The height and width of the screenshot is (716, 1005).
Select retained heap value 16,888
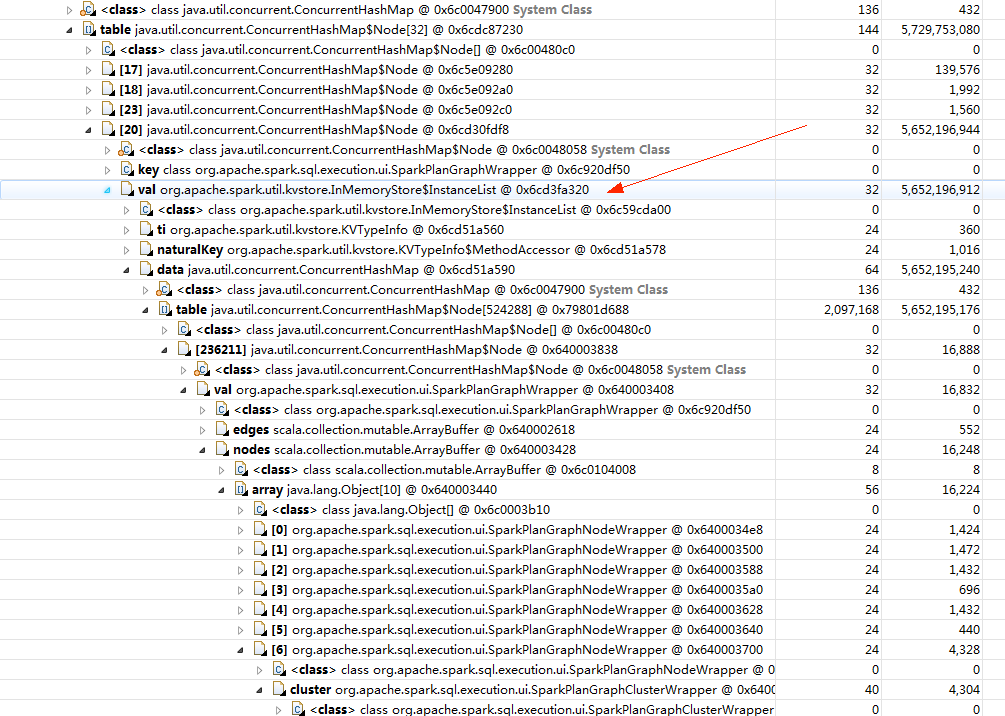(x=961, y=349)
